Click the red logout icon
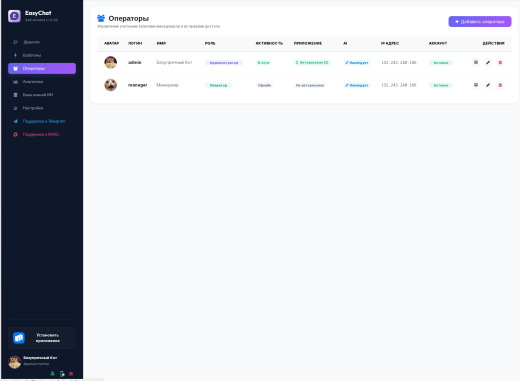Image resolution: width=520 pixels, height=381 pixels. (71, 374)
